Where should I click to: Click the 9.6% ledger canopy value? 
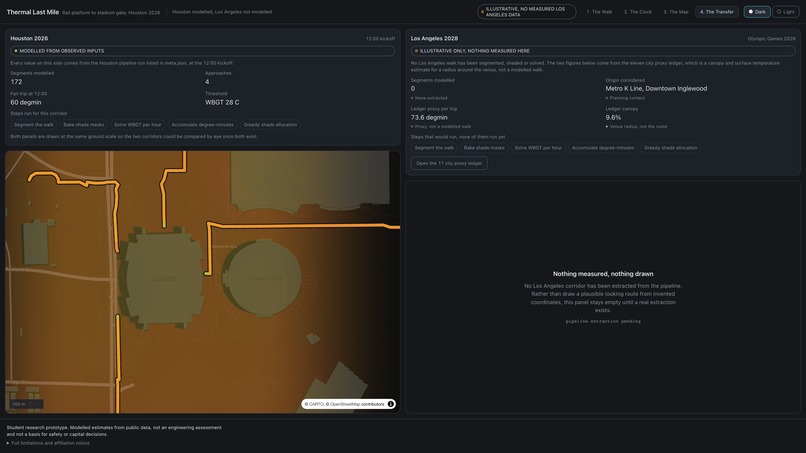pos(613,118)
